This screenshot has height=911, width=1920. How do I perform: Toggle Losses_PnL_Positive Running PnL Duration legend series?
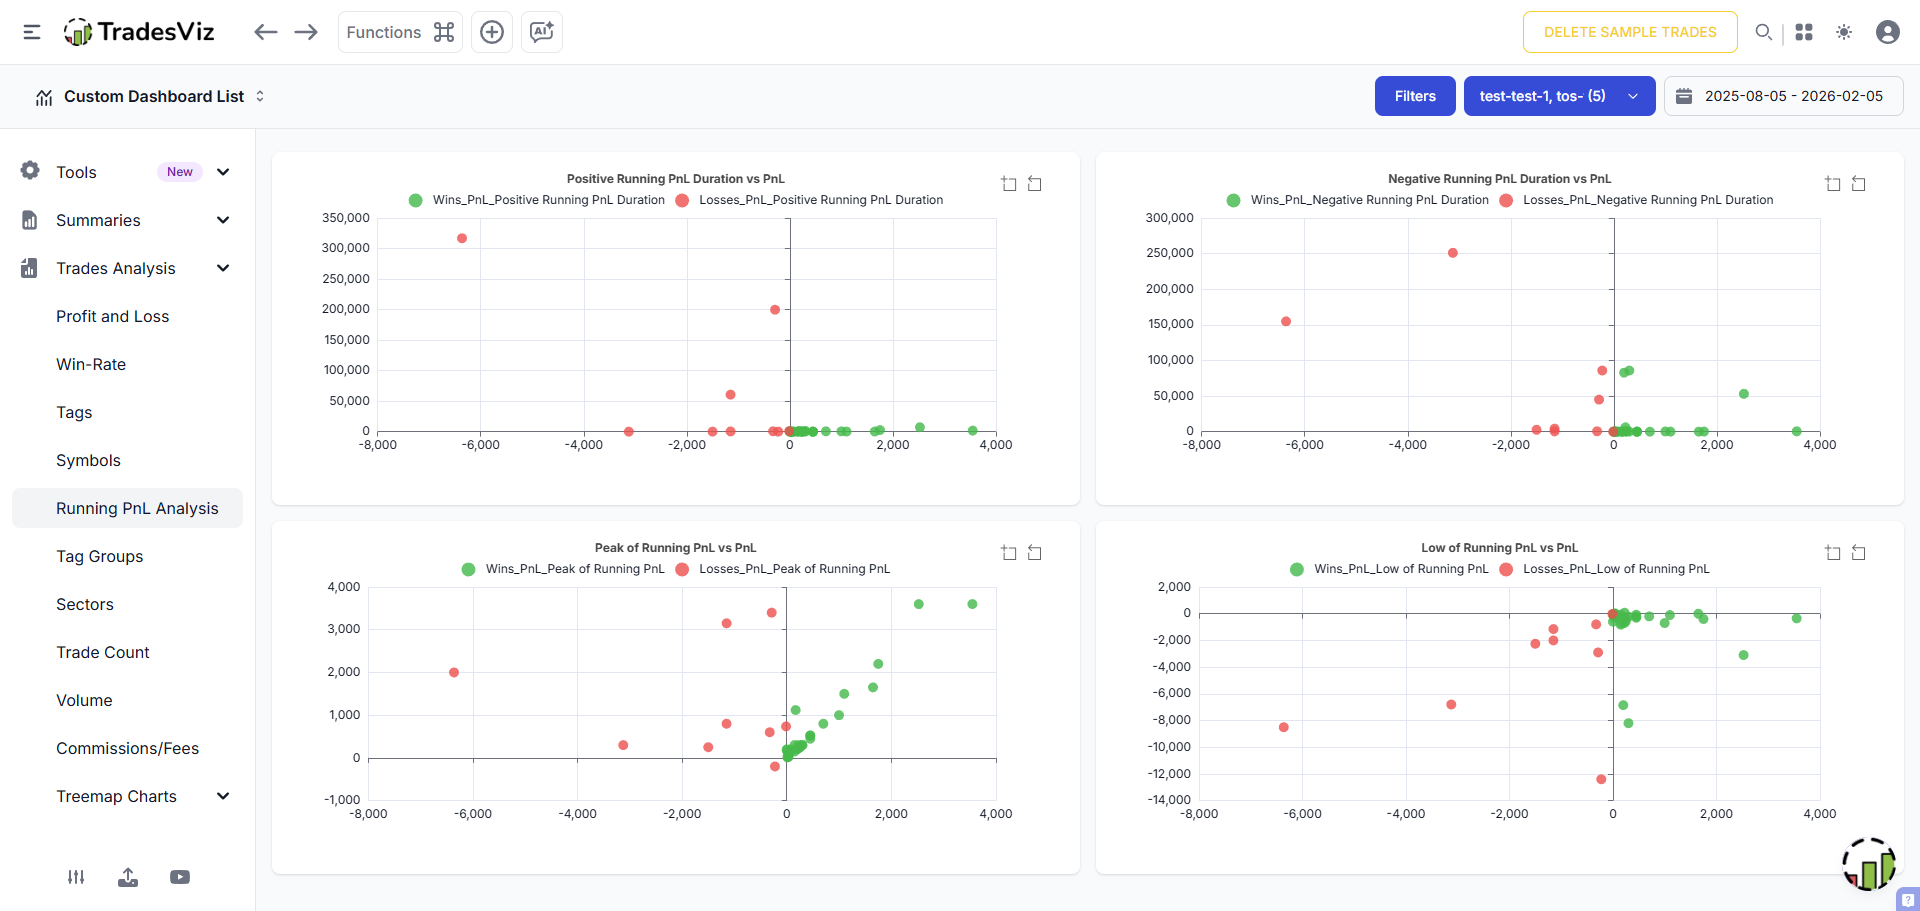point(809,200)
